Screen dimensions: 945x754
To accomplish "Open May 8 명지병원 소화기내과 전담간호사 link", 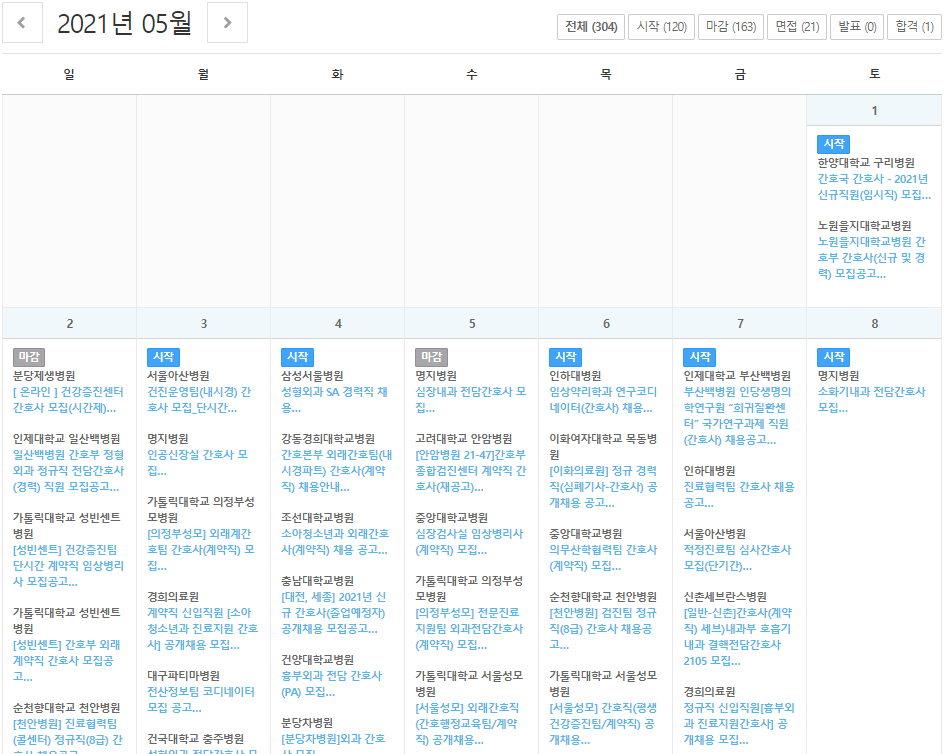I will pyautogui.click(x=871, y=400).
